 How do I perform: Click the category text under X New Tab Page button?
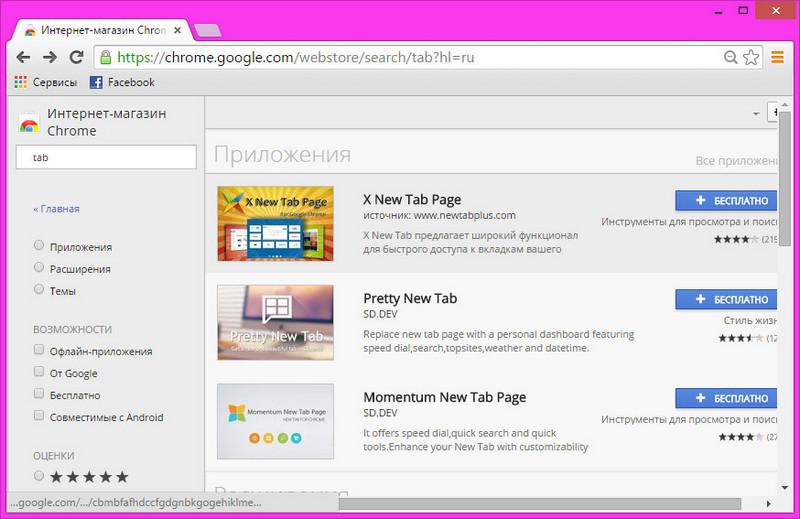[x=689, y=222]
